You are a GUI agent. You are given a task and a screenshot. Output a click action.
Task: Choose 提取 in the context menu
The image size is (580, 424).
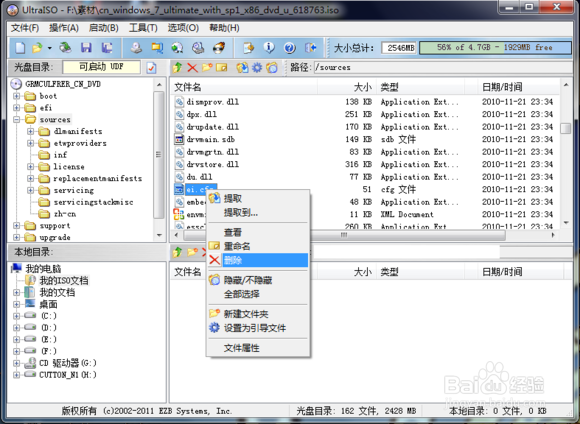[x=258, y=199]
